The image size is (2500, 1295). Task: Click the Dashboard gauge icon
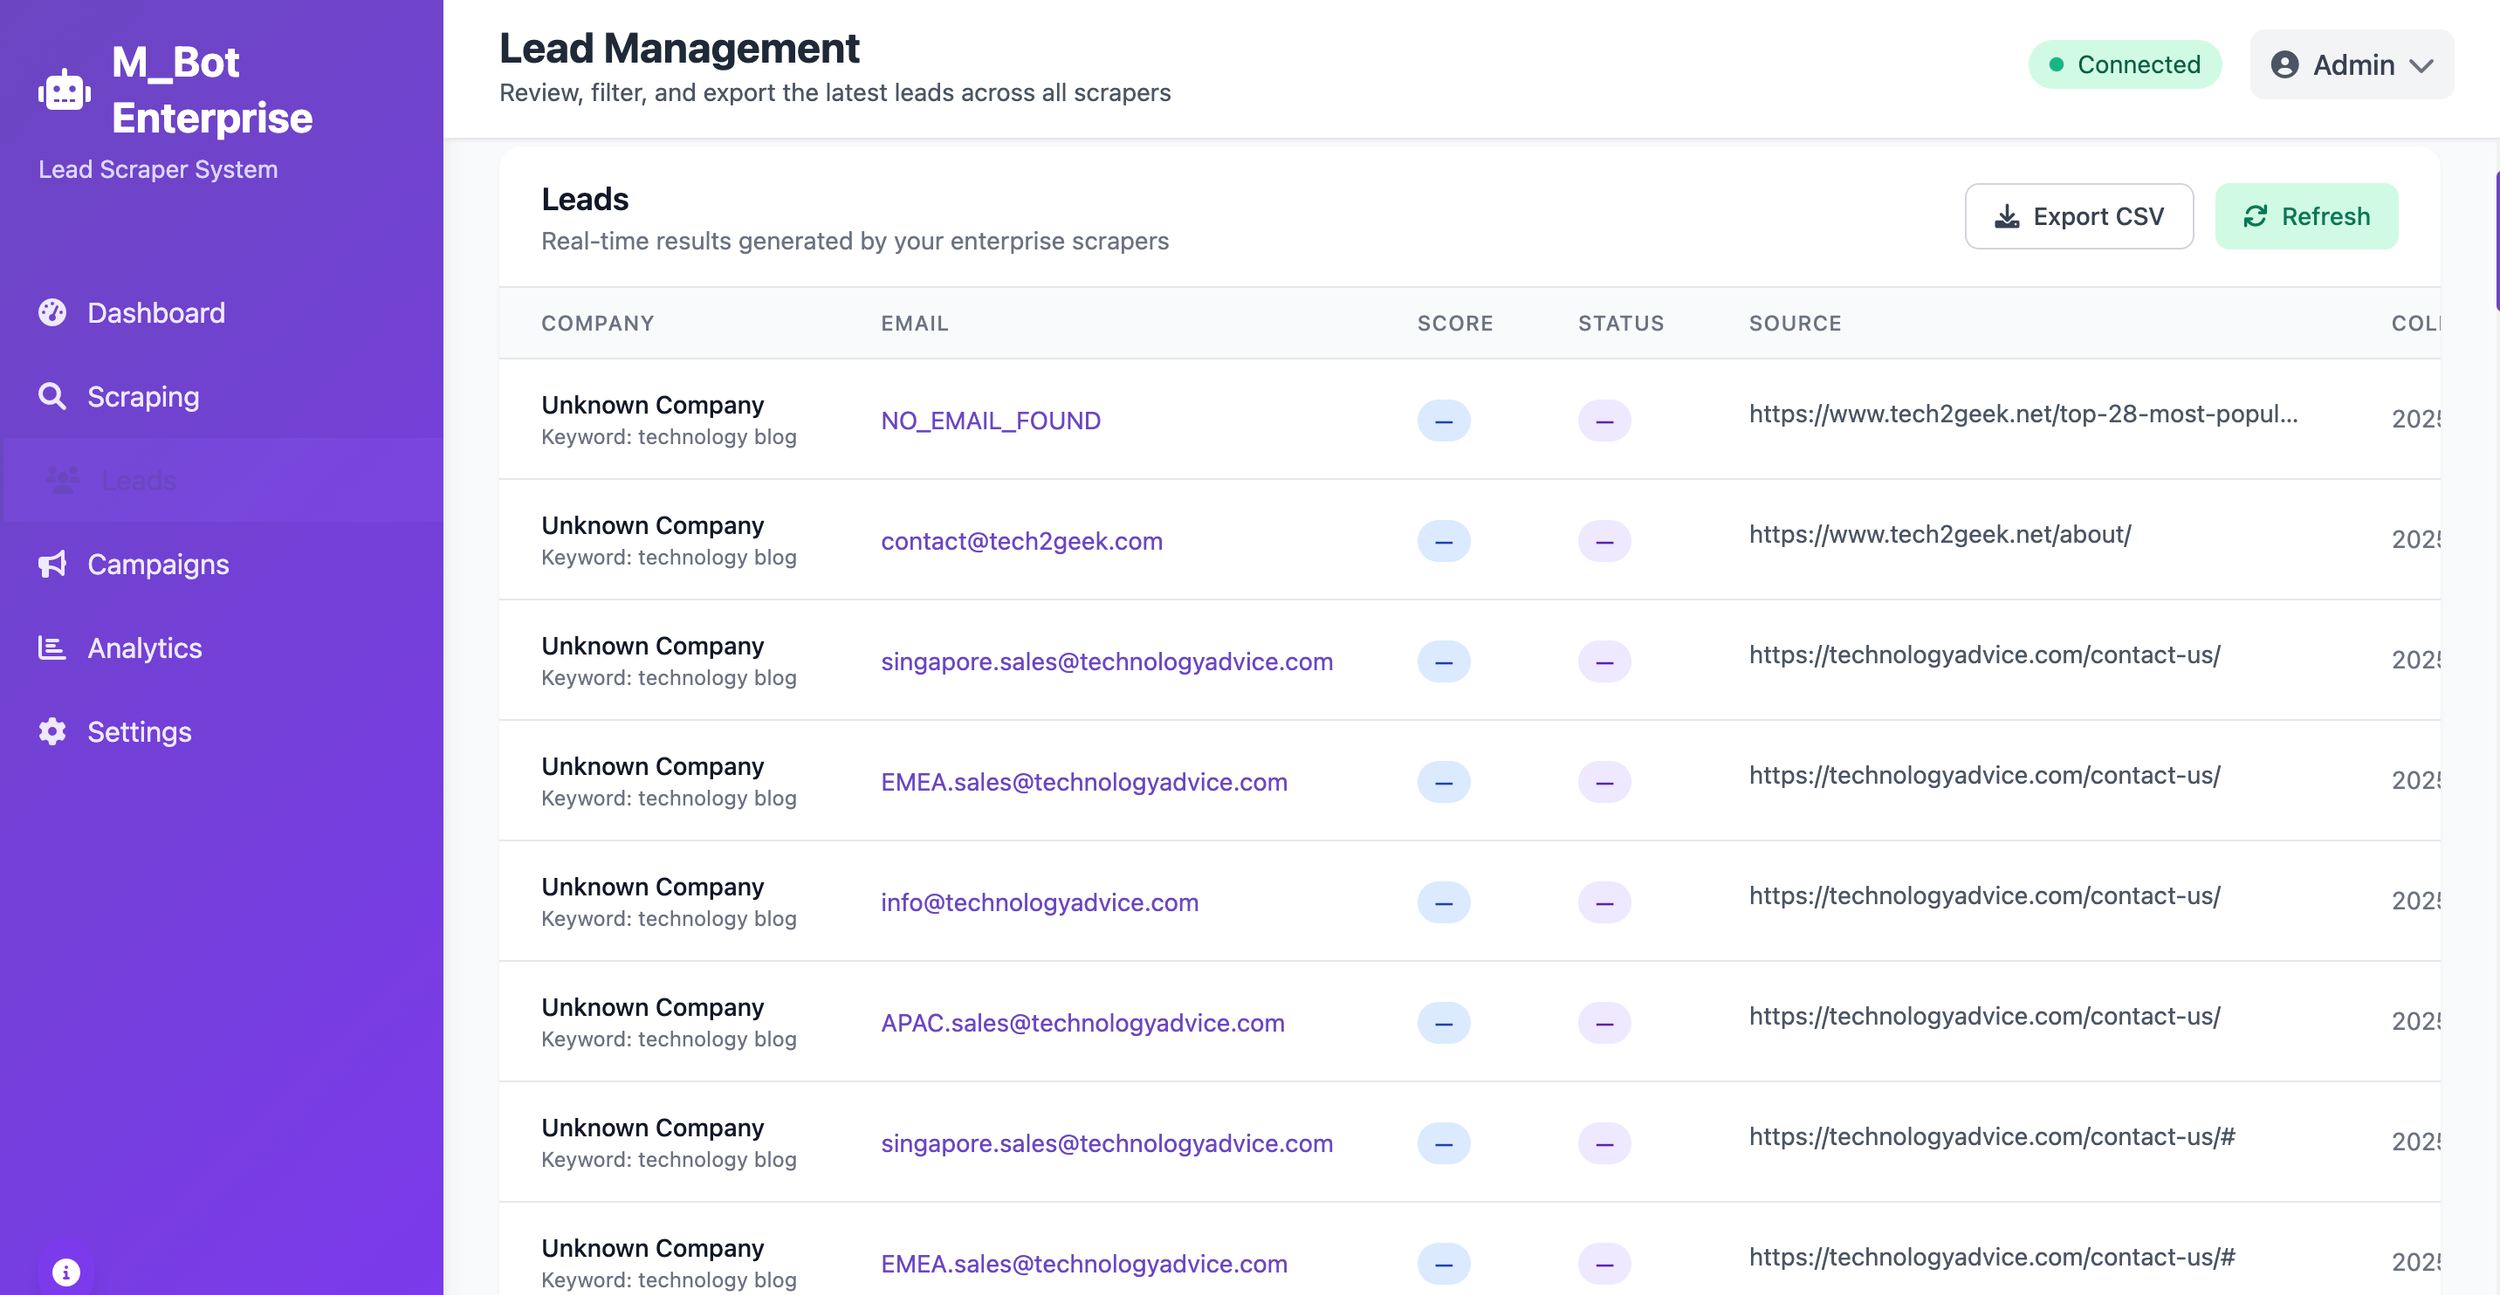[x=52, y=313]
